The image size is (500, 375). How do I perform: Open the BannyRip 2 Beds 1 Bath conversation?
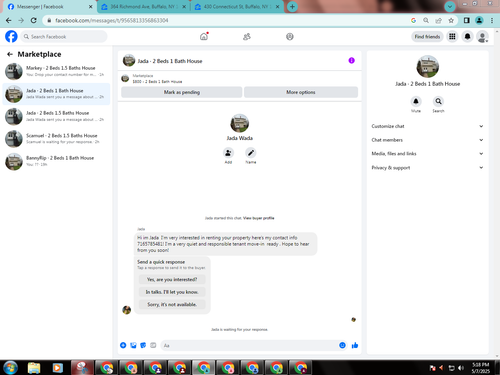pyautogui.click(x=56, y=161)
